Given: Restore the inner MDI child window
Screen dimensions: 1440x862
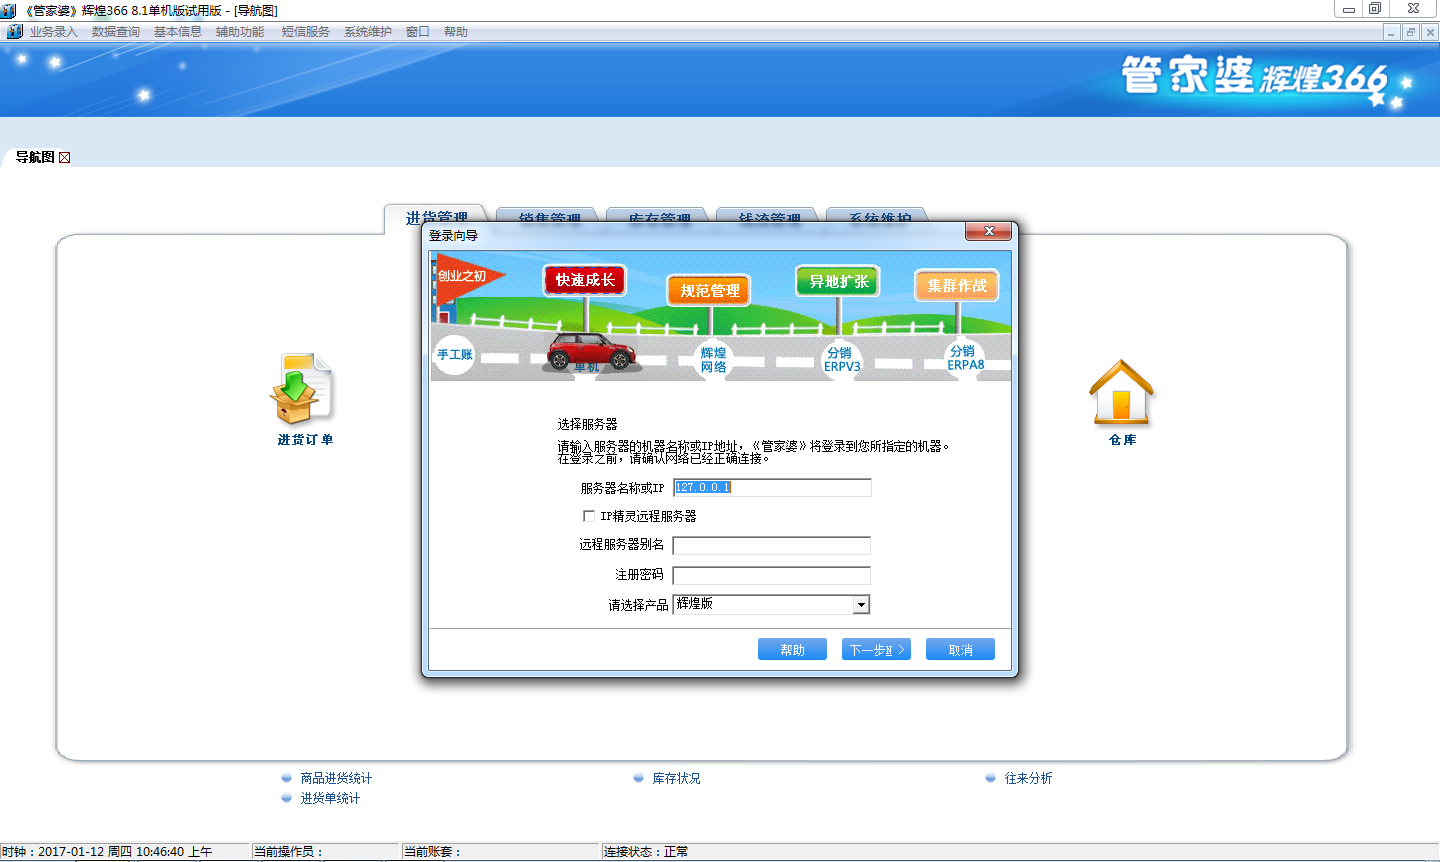Looking at the screenshot, I should pos(1411,32).
